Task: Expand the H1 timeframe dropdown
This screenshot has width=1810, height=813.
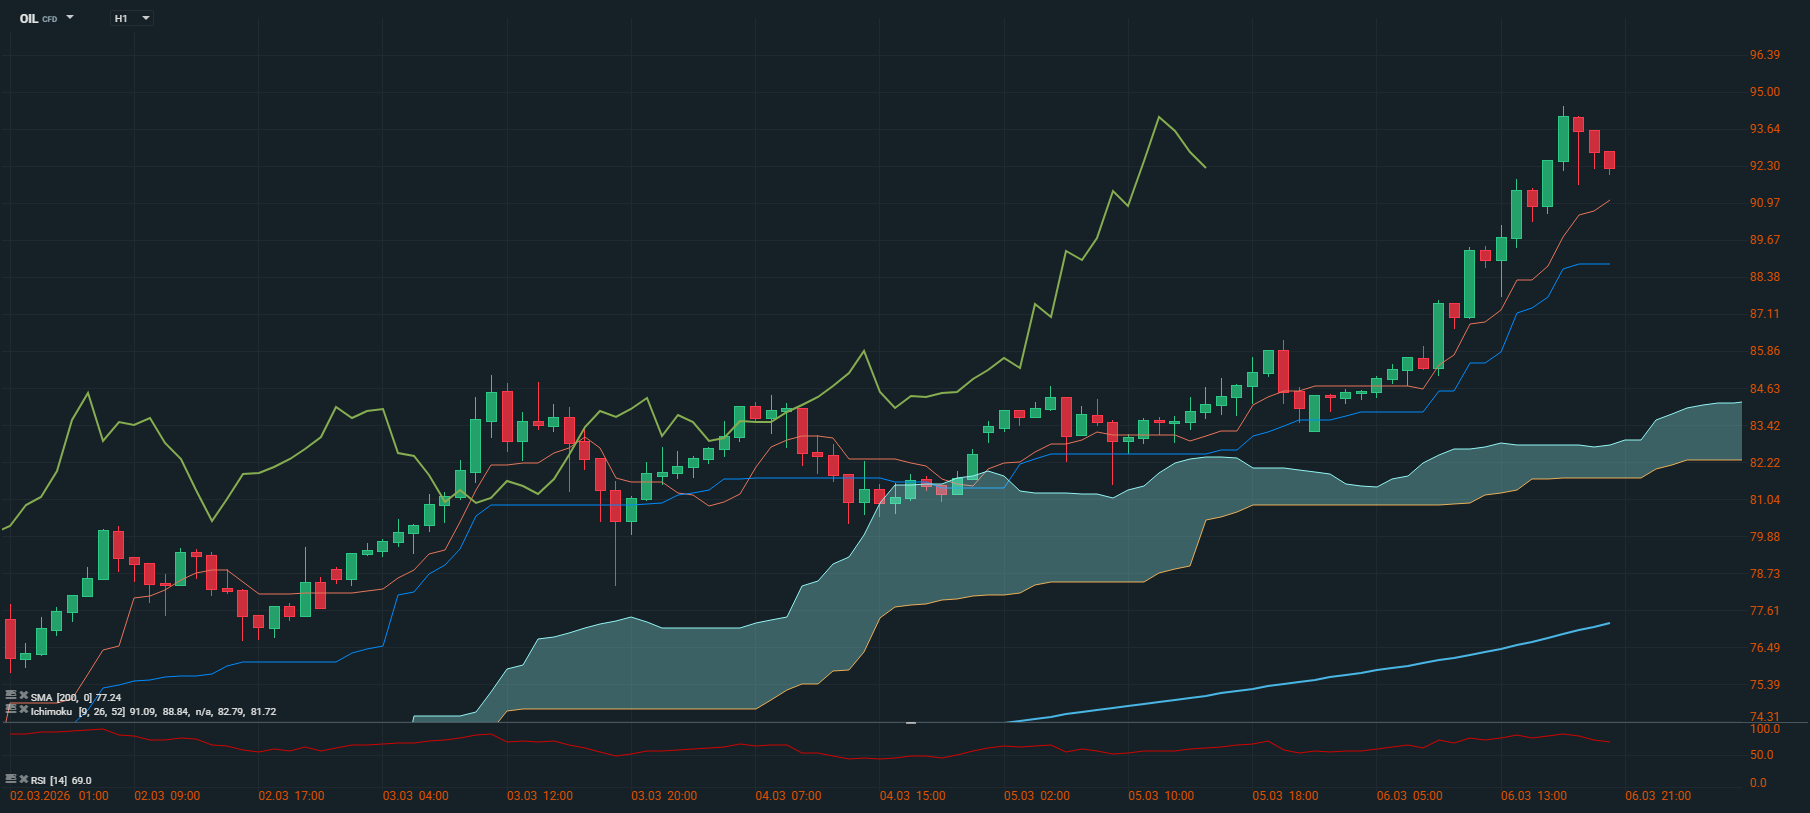Action: [x=132, y=18]
